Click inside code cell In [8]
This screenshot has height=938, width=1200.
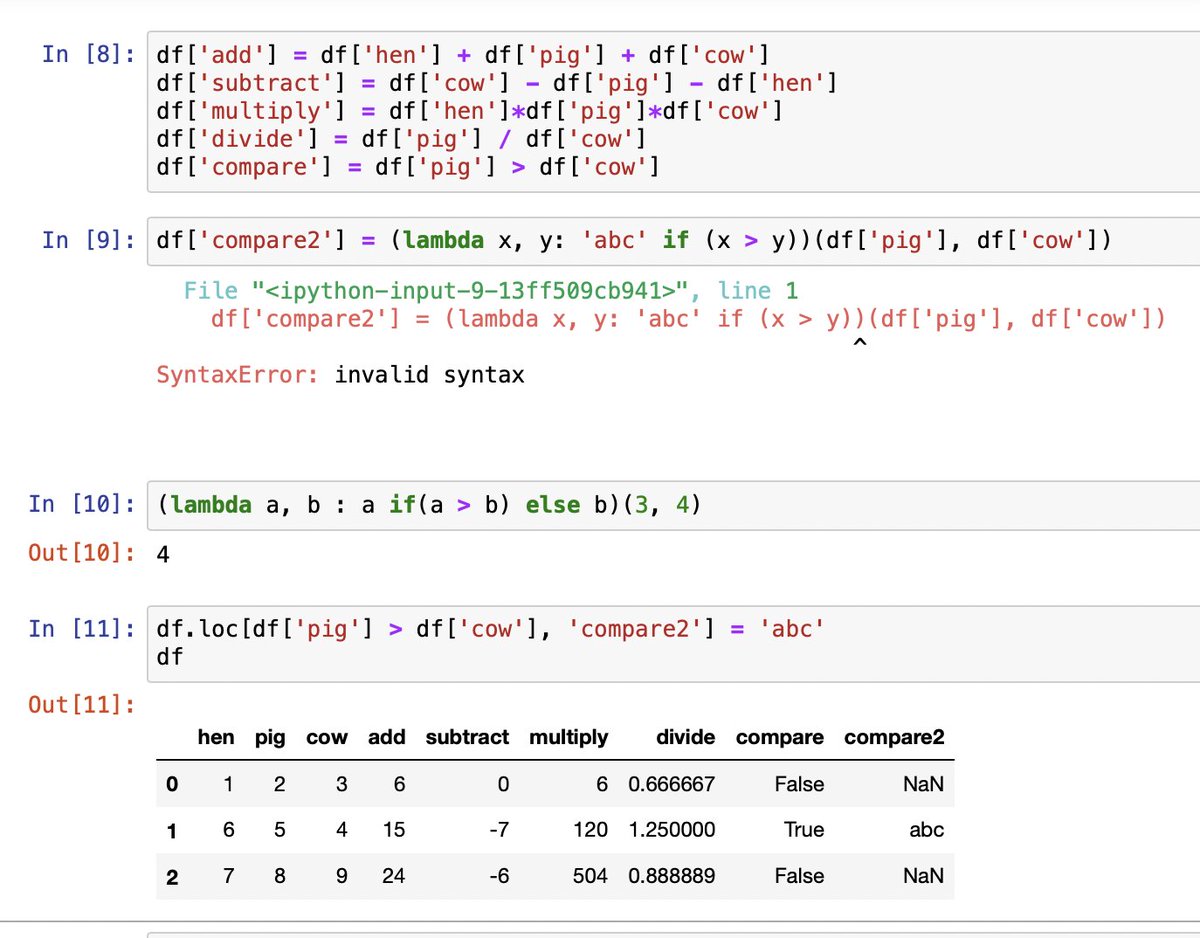click(673, 110)
